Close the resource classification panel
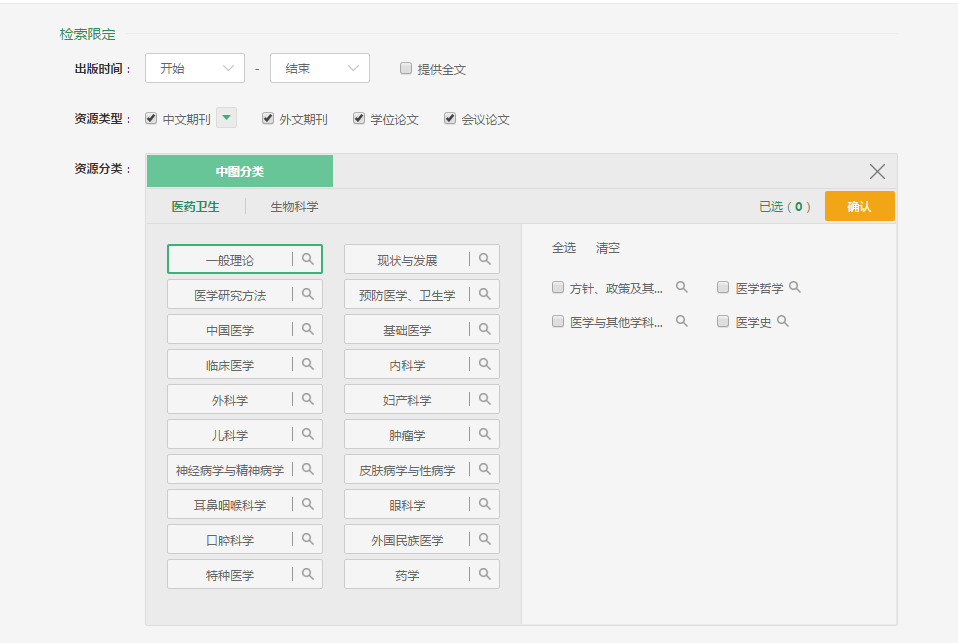The image size is (958, 643). click(x=877, y=171)
